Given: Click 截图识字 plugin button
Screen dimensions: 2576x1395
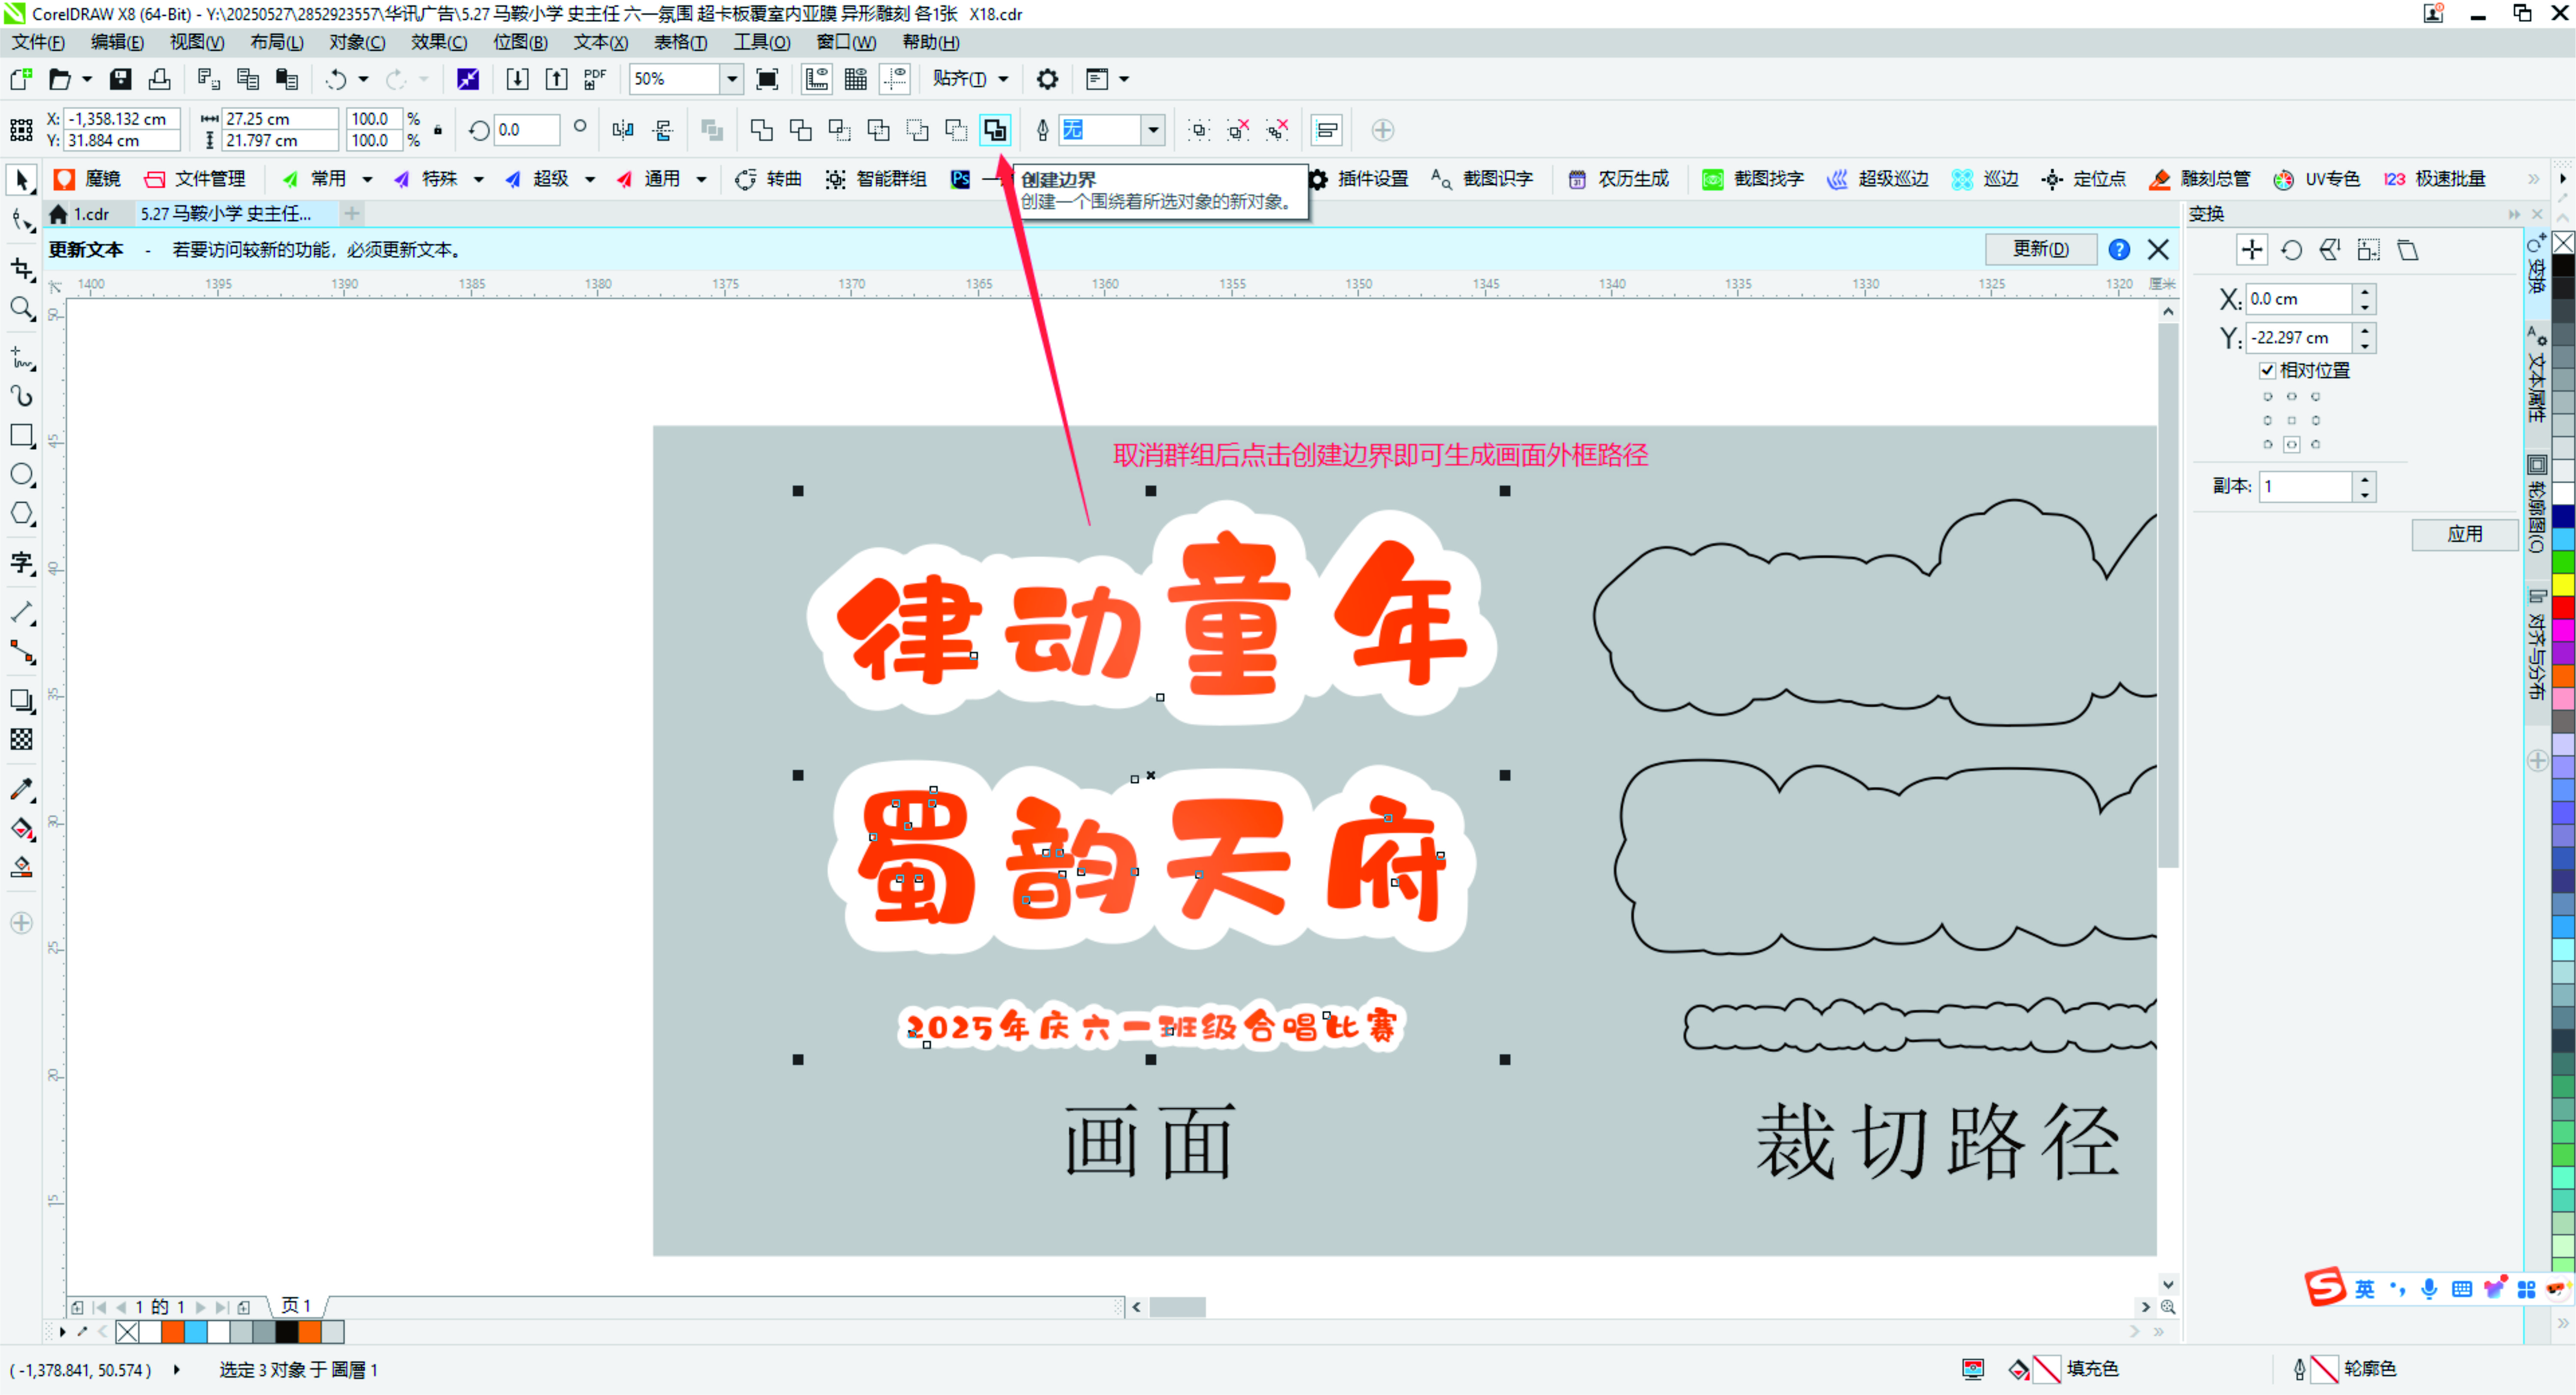Looking at the screenshot, I should tap(1481, 179).
